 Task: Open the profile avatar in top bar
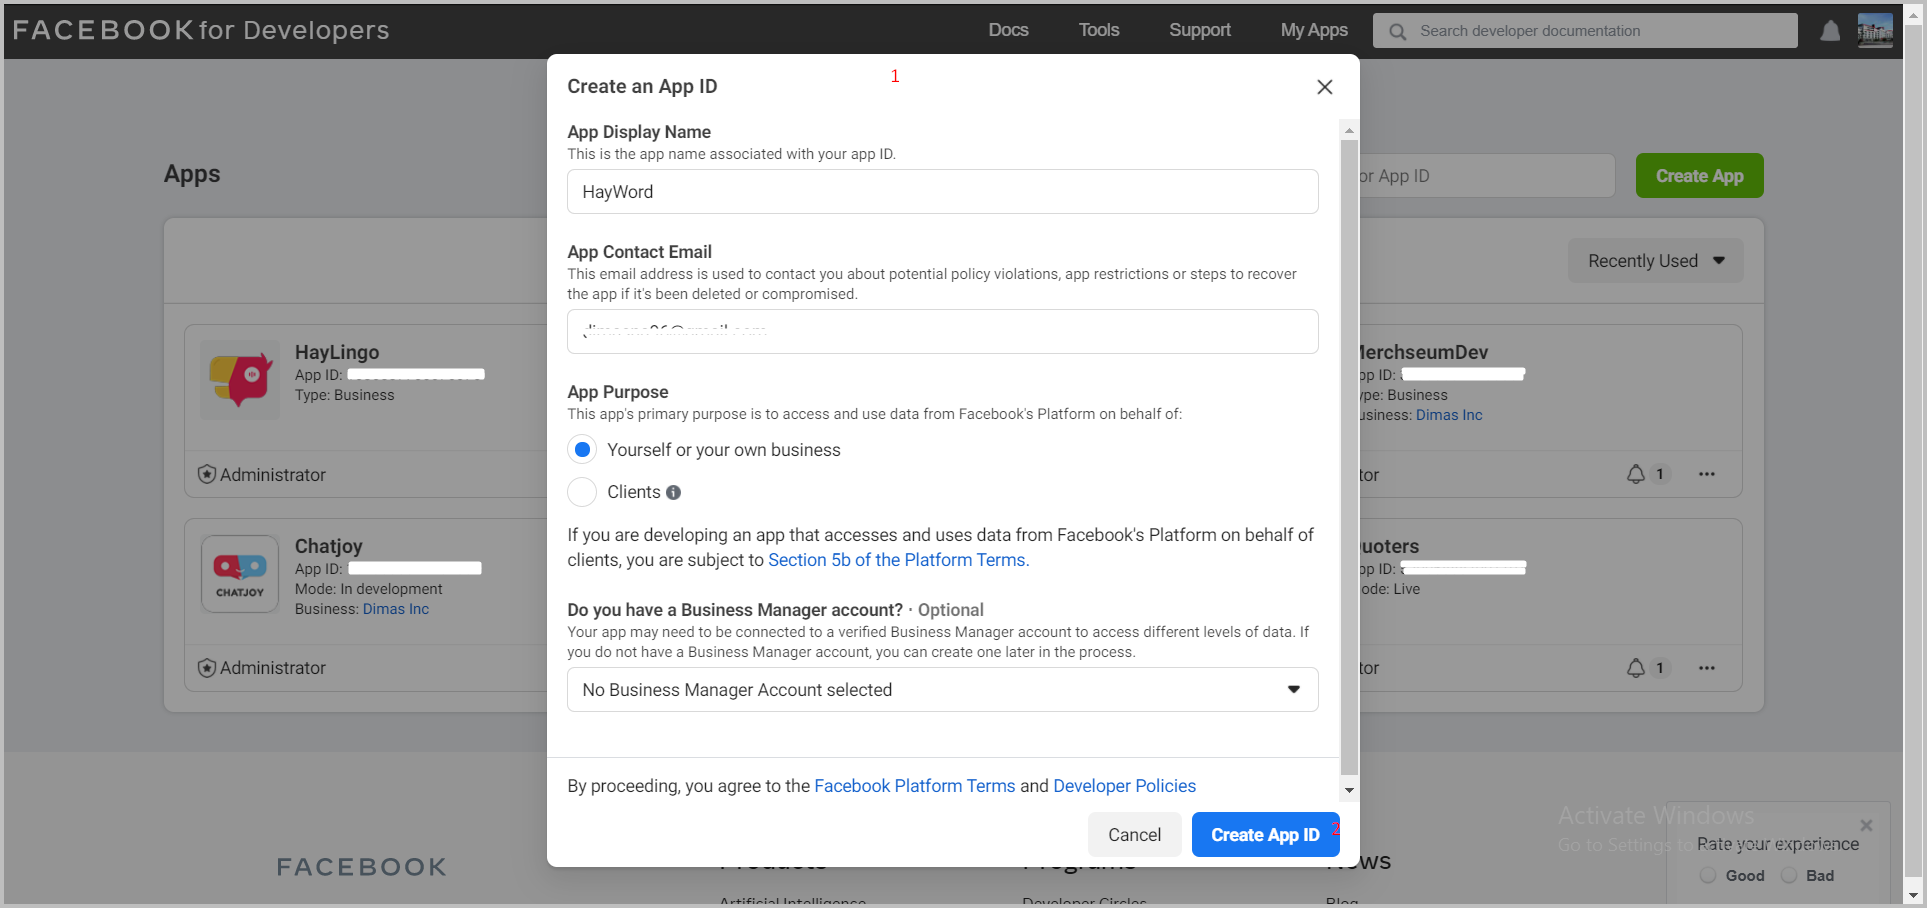pos(1875,30)
